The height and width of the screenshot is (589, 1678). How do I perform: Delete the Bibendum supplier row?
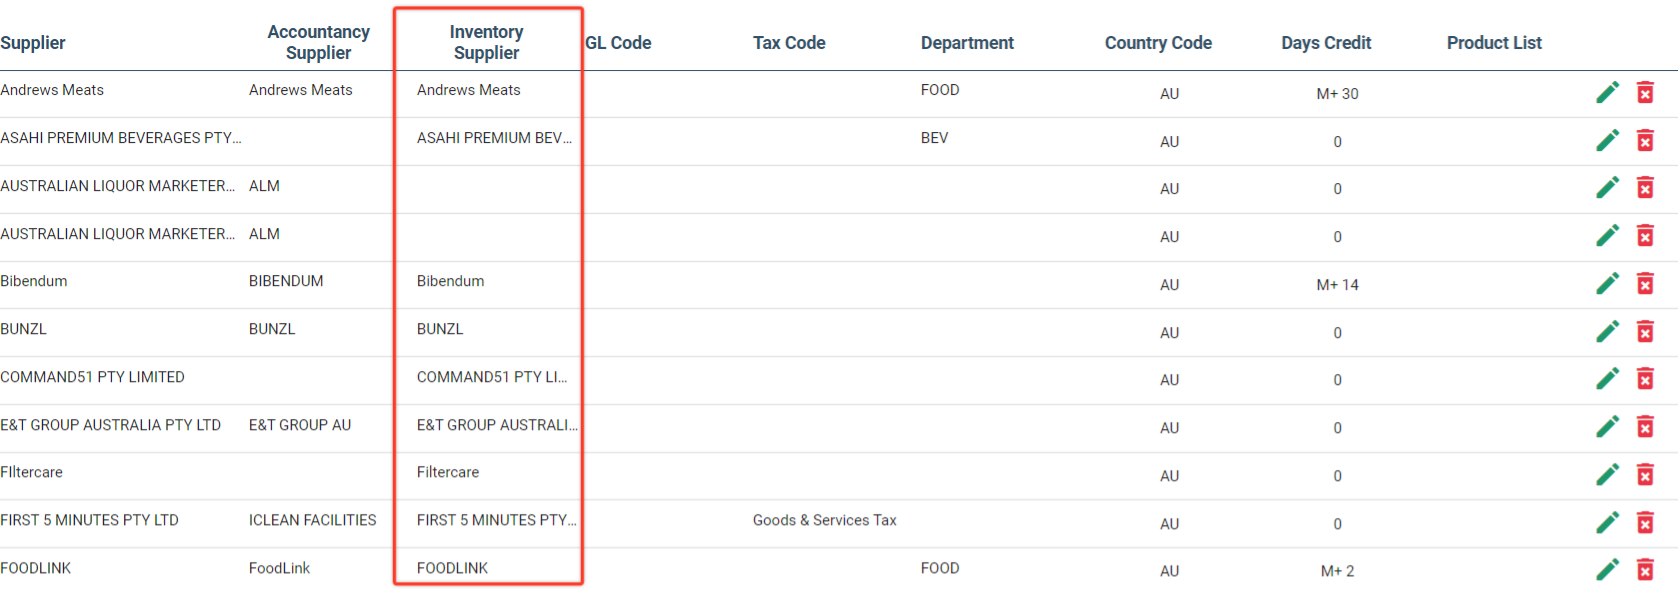(x=1645, y=284)
